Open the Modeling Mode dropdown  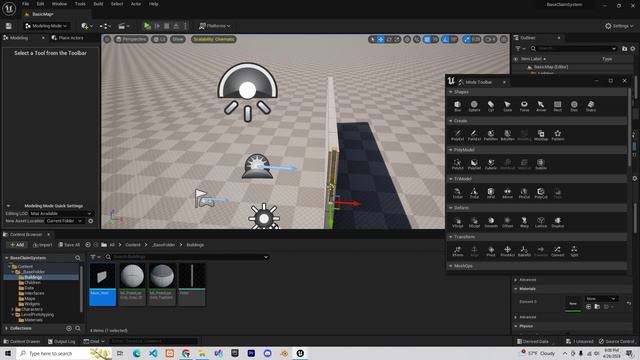click(46, 26)
